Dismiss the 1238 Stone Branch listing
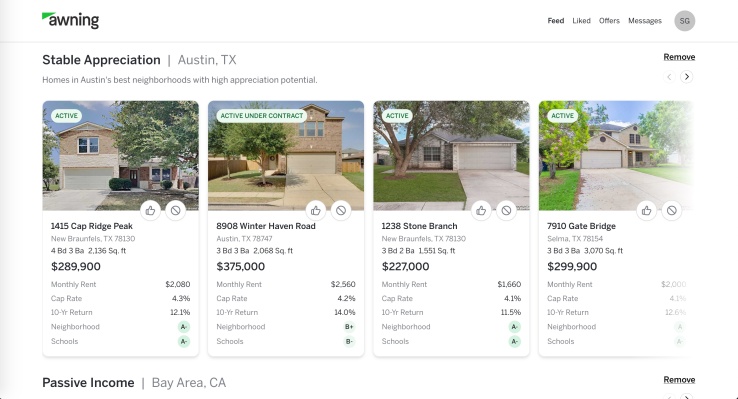Screen dimensions: 738x399 506,210
